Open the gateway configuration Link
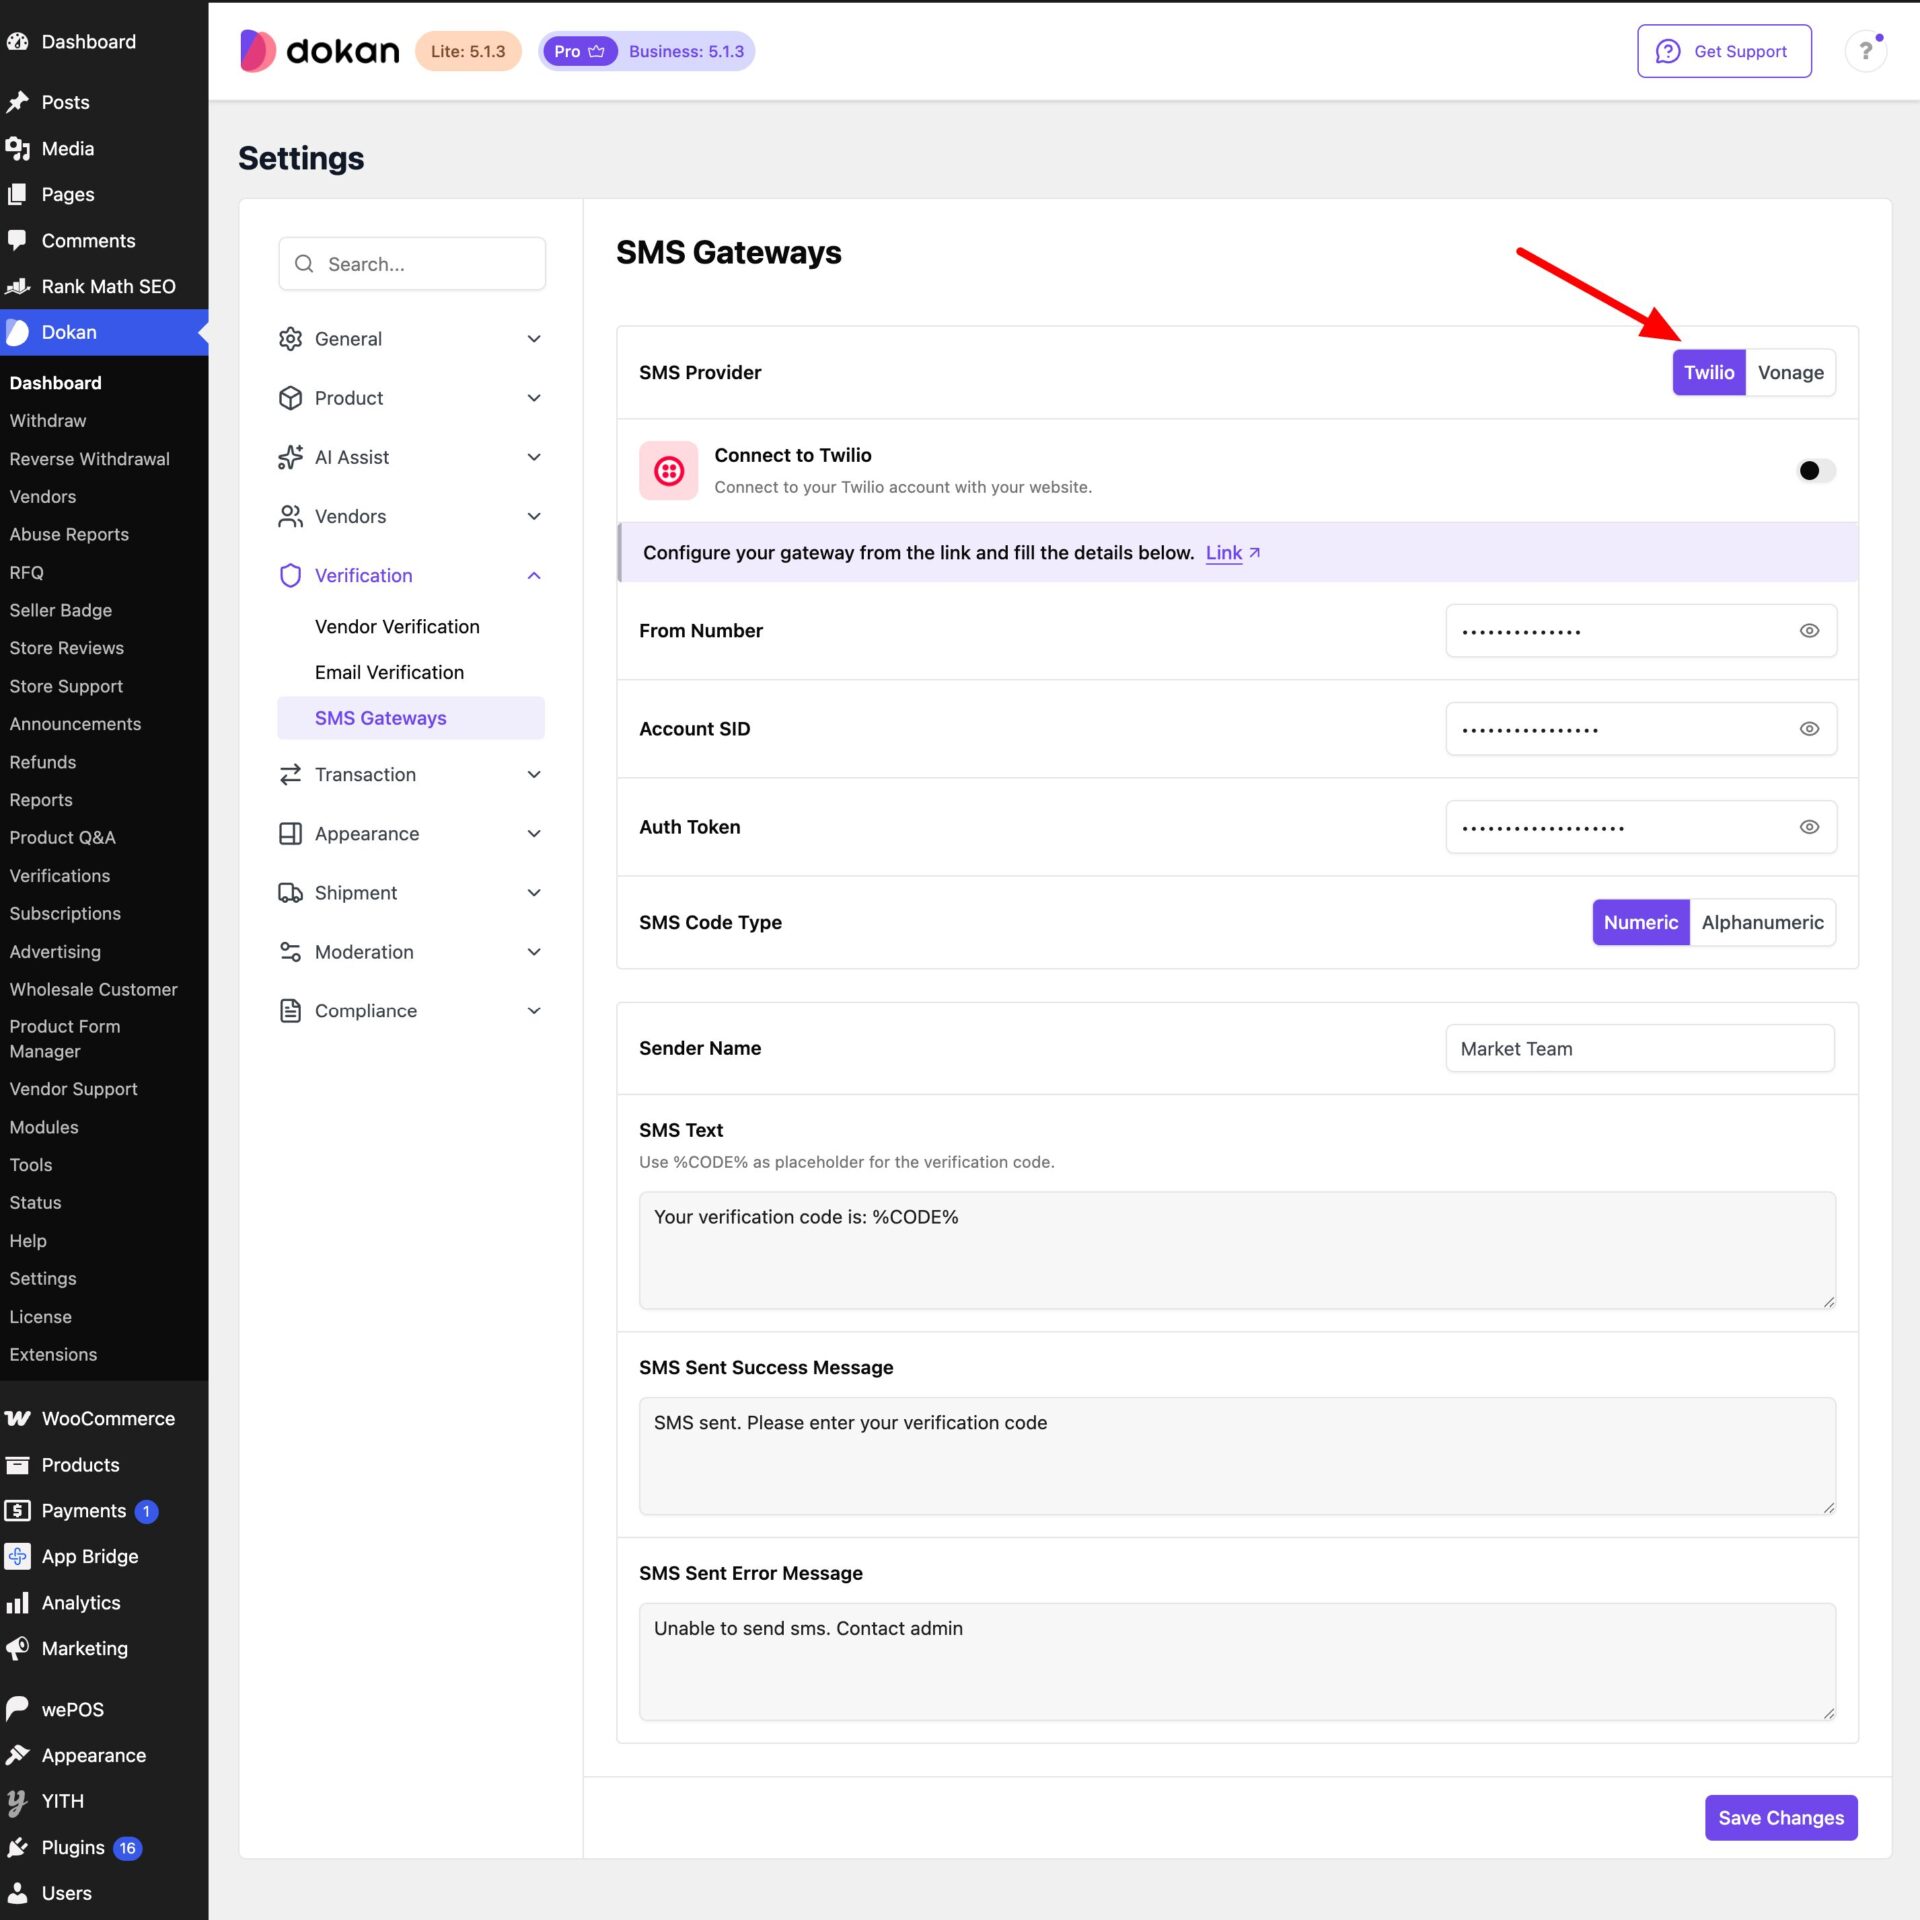Image resolution: width=1920 pixels, height=1920 pixels. click(x=1232, y=552)
